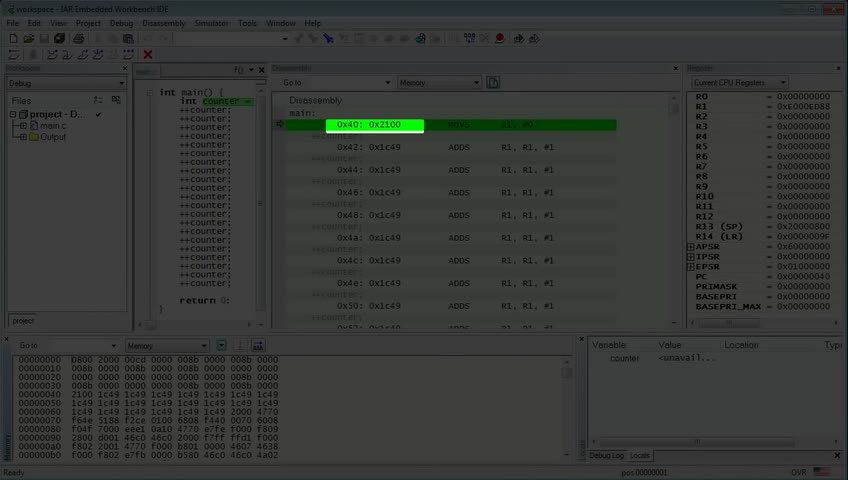Click the memory setup icon in Memory toolbar
This screenshot has height=480, width=848.
pyautogui.click(x=258, y=345)
